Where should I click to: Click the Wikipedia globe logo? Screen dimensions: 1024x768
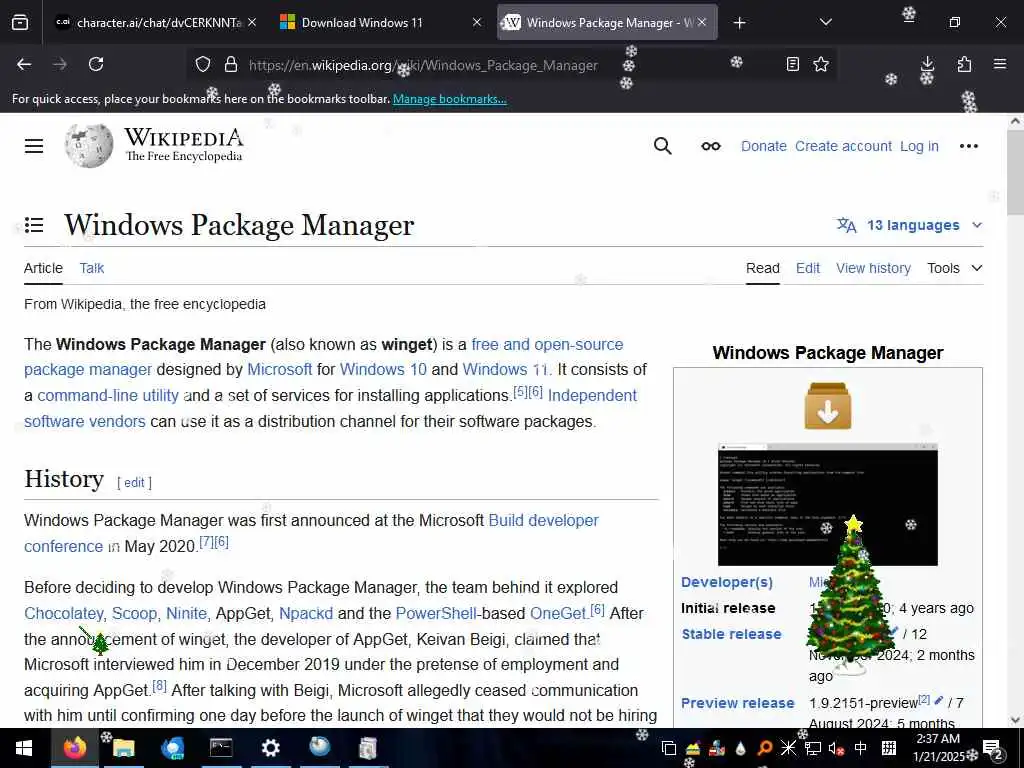pyautogui.click(x=89, y=145)
